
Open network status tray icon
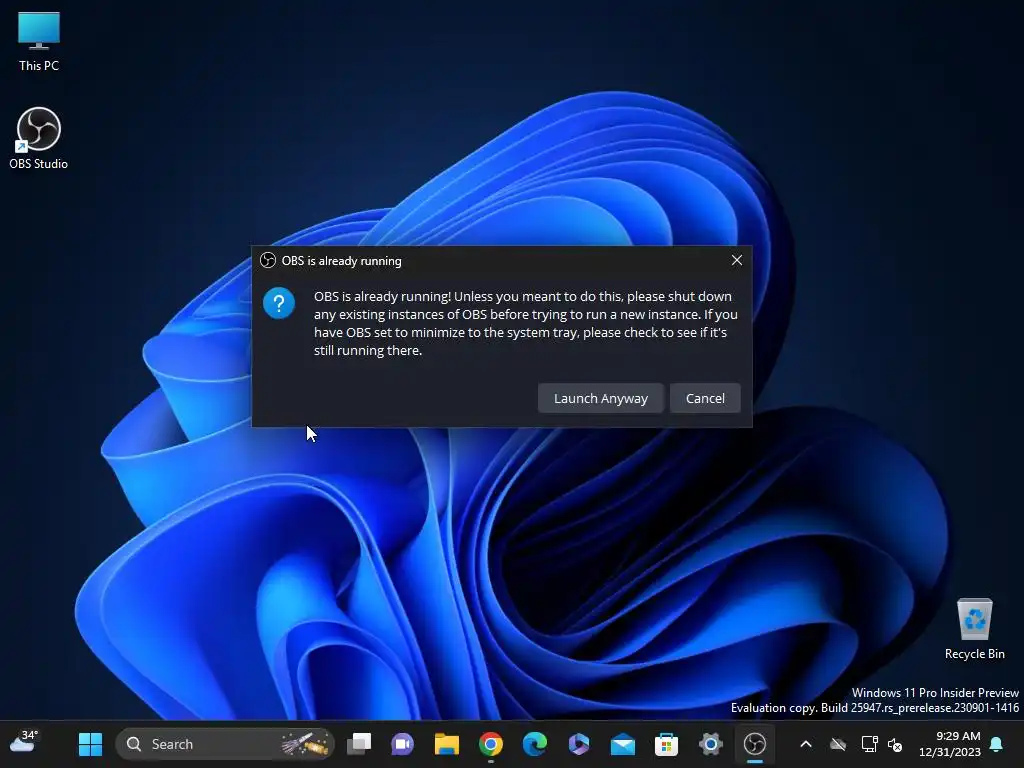coord(869,744)
